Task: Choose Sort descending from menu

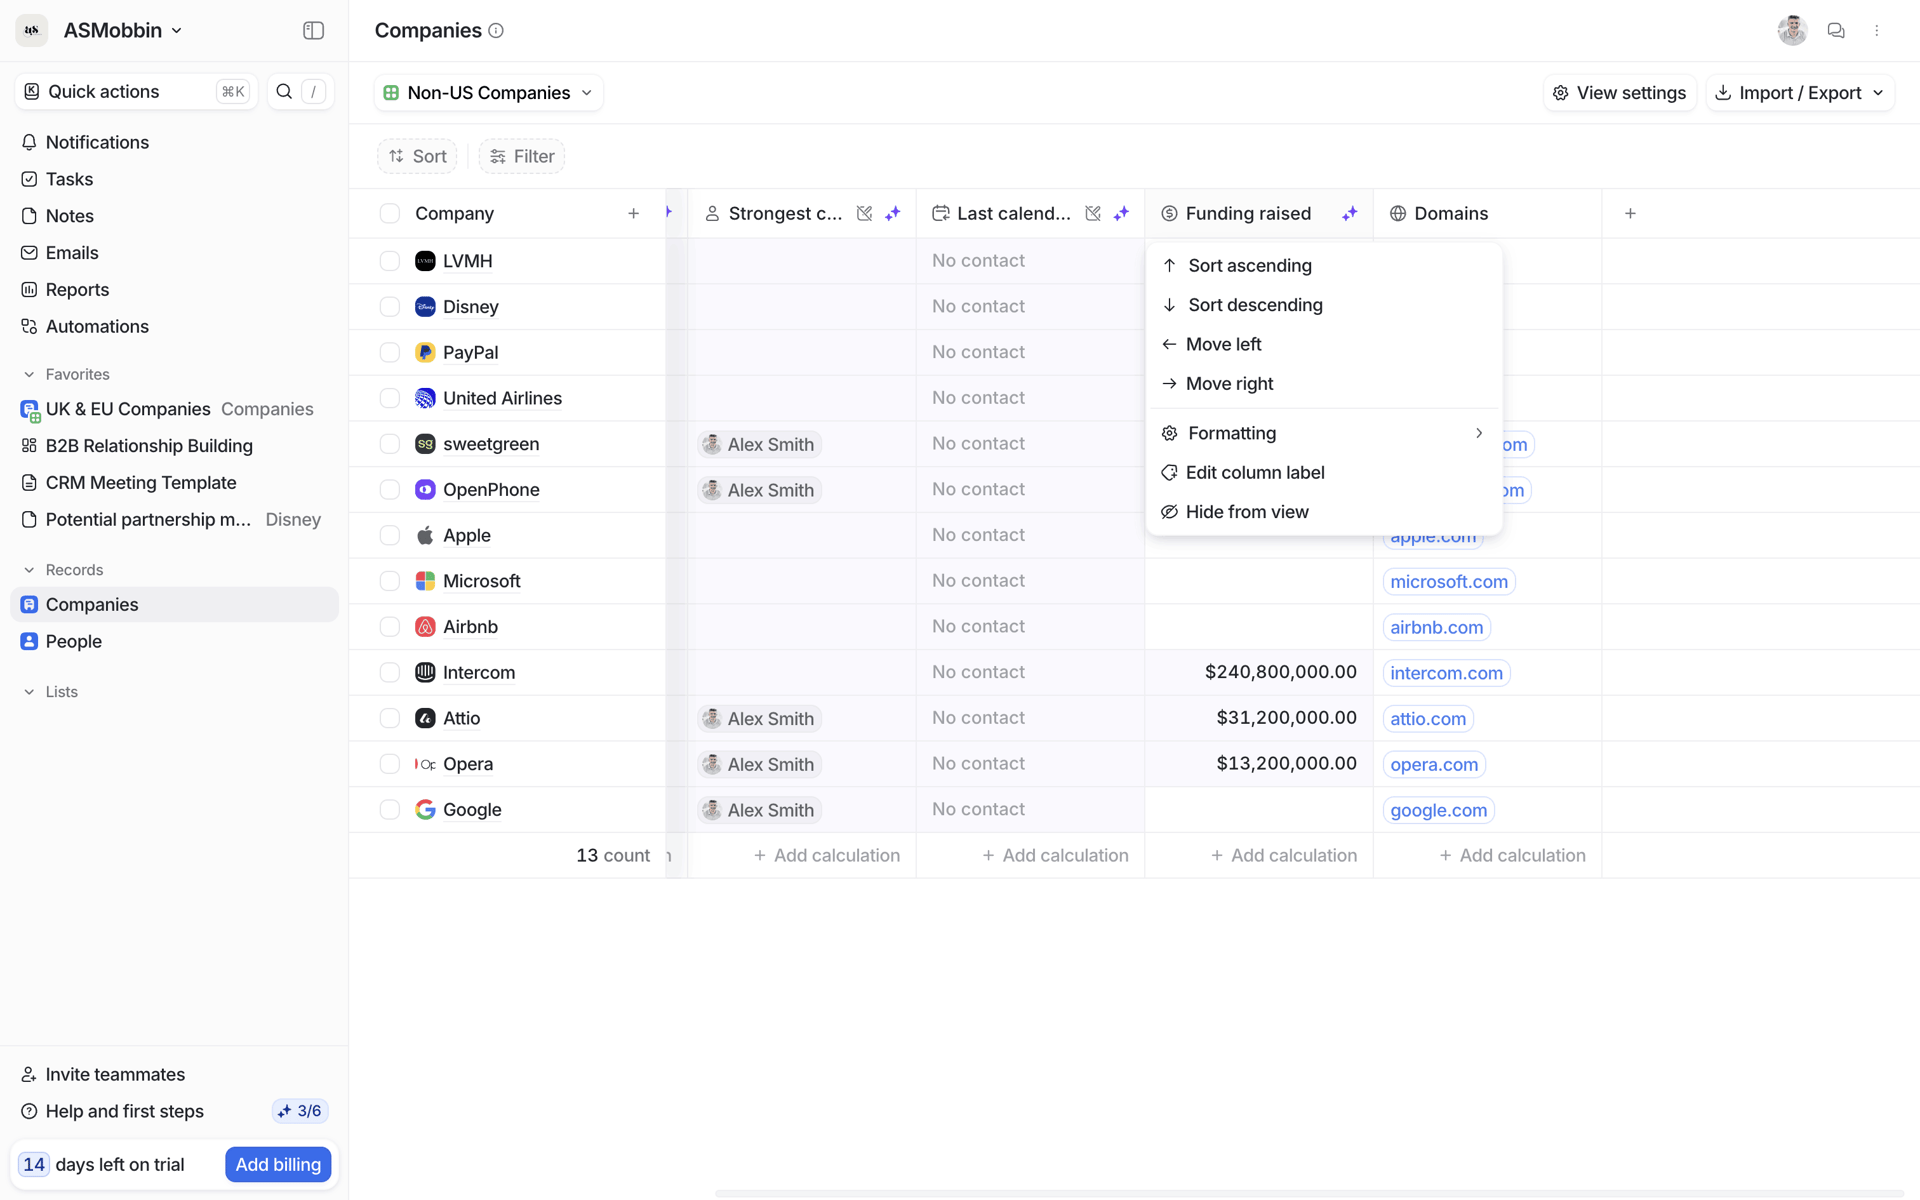Action: (1323, 305)
